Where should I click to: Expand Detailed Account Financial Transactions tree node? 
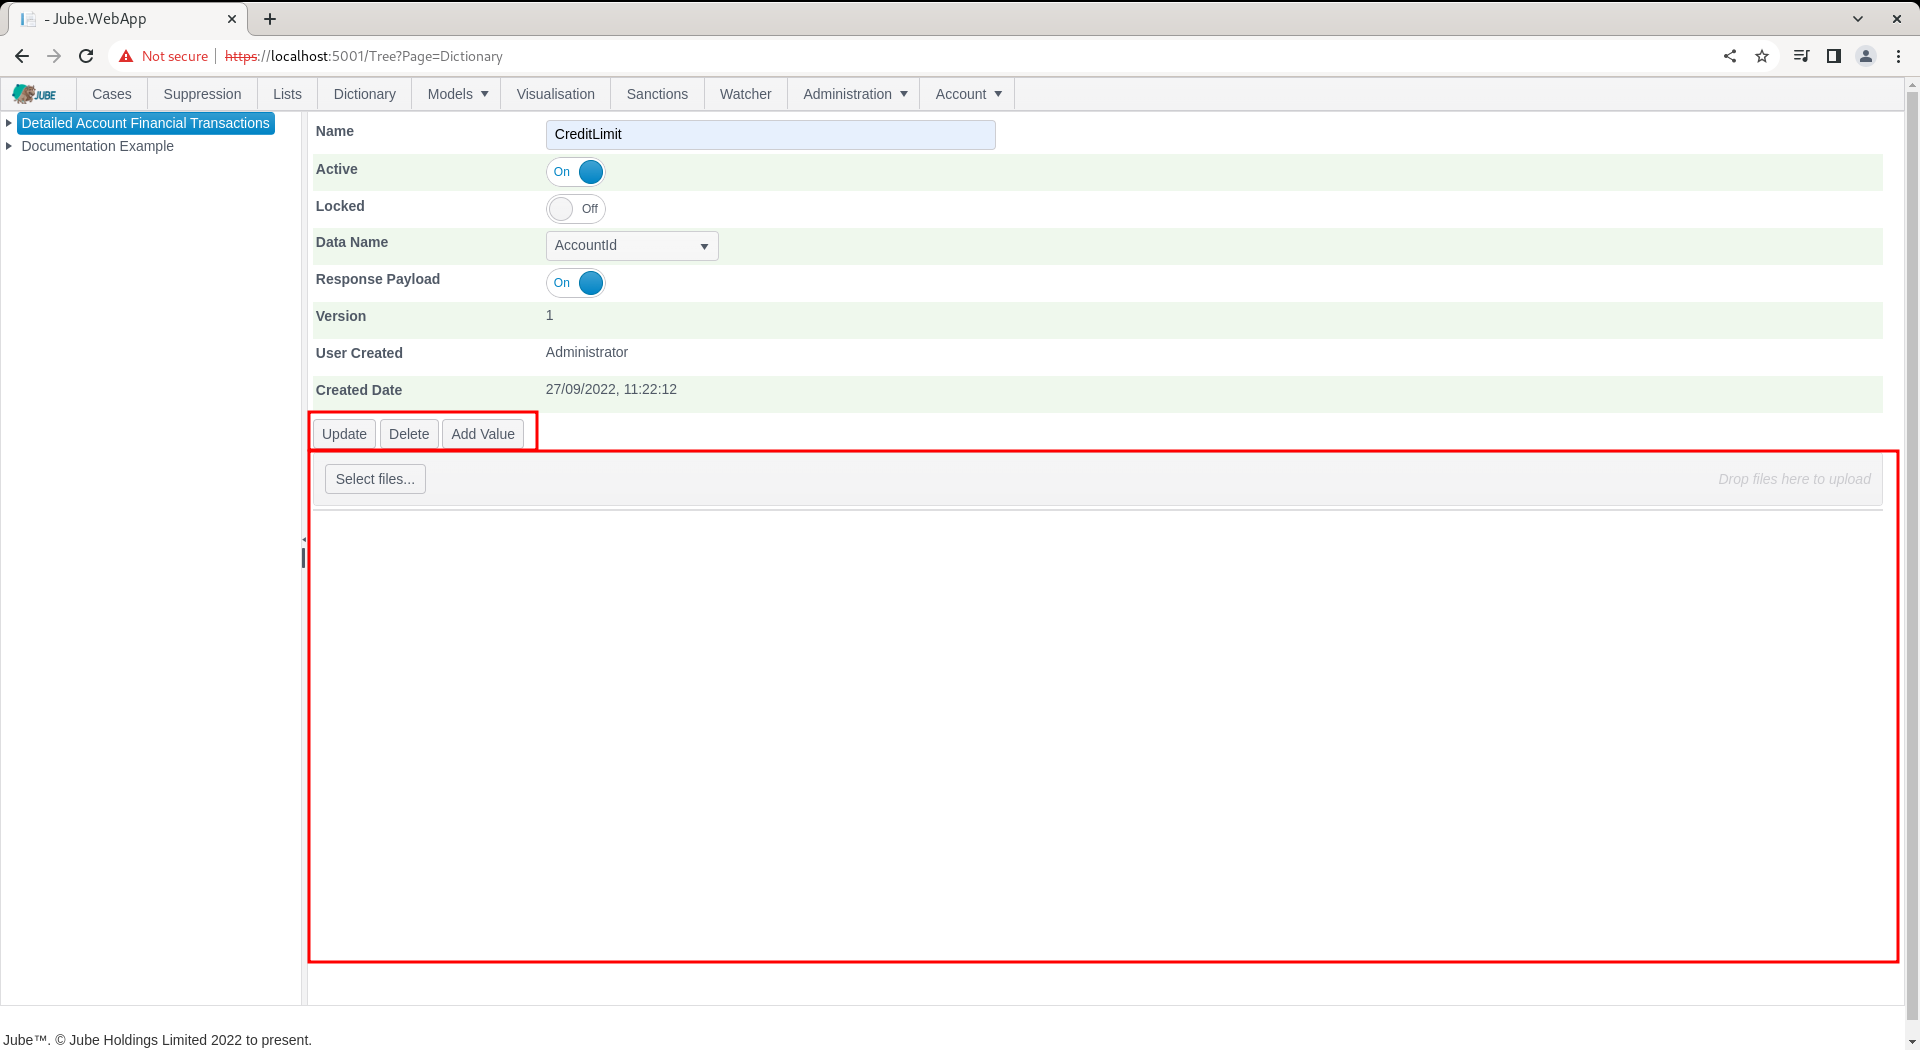(x=9, y=123)
